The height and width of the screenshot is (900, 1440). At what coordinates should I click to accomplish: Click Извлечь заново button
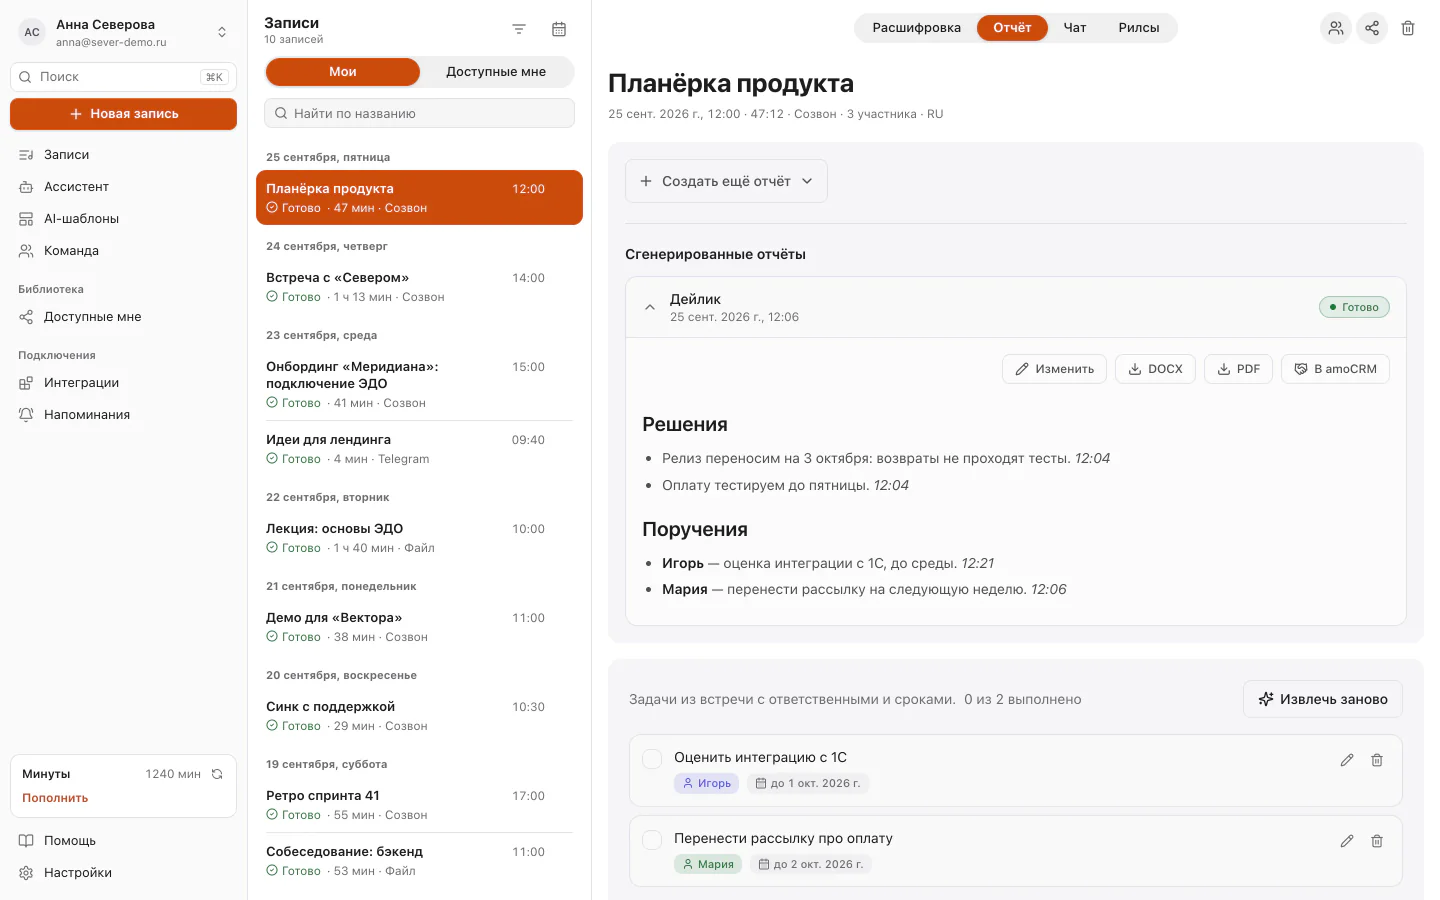[x=1322, y=699]
